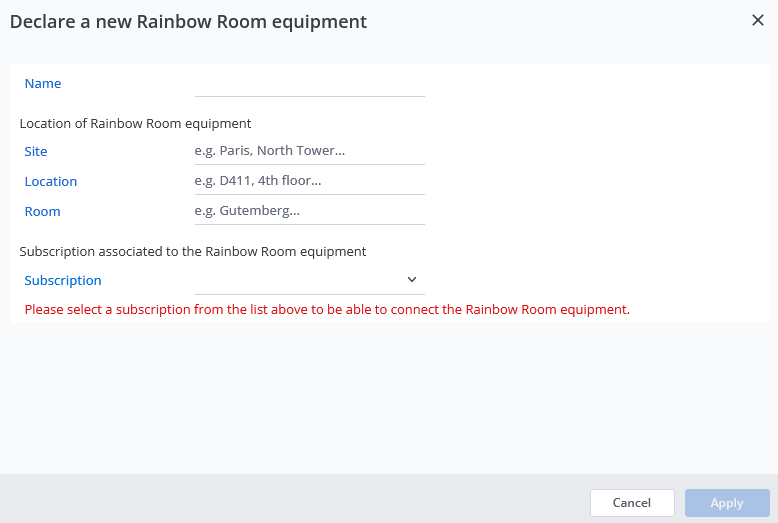Image resolution: width=778 pixels, height=523 pixels.
Task: Click the Site field label
Action: [x=36, y=152]
